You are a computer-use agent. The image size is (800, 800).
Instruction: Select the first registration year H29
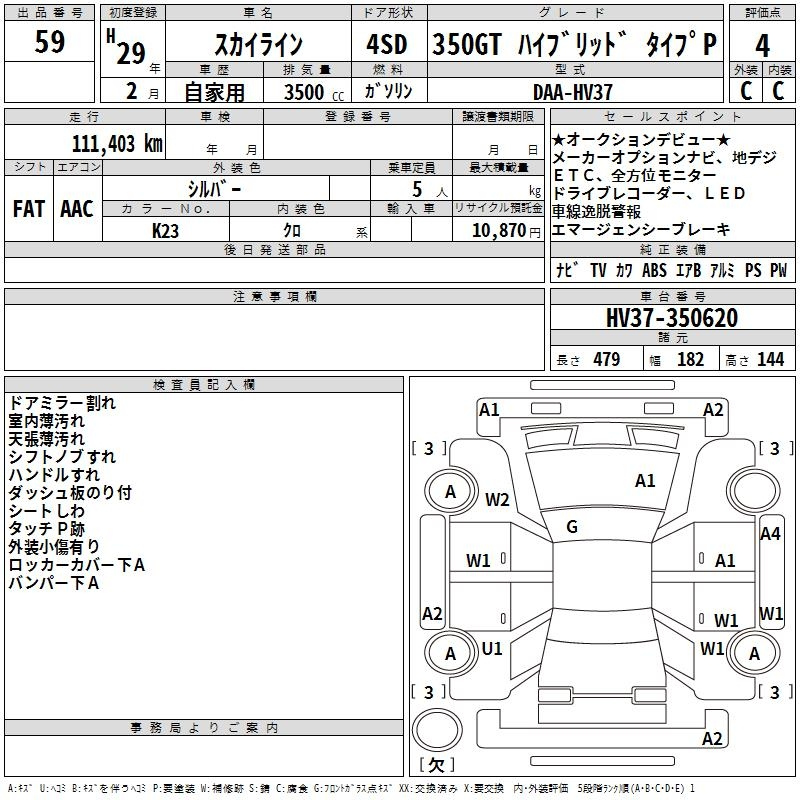pos(127,47)
